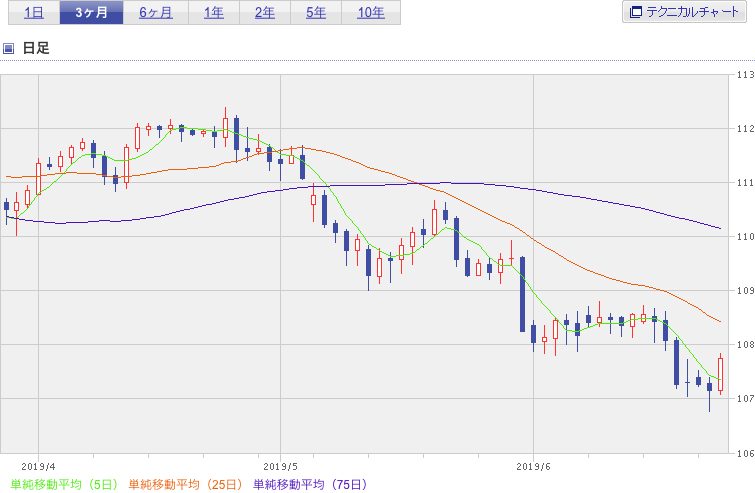Open the 2年 chart tab
755x493 pixels.
coord(265,13)
